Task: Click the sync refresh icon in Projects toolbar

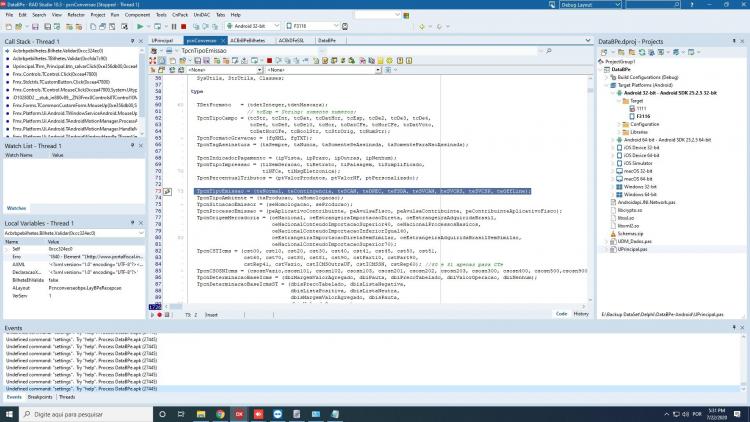Action: [642, 52]
